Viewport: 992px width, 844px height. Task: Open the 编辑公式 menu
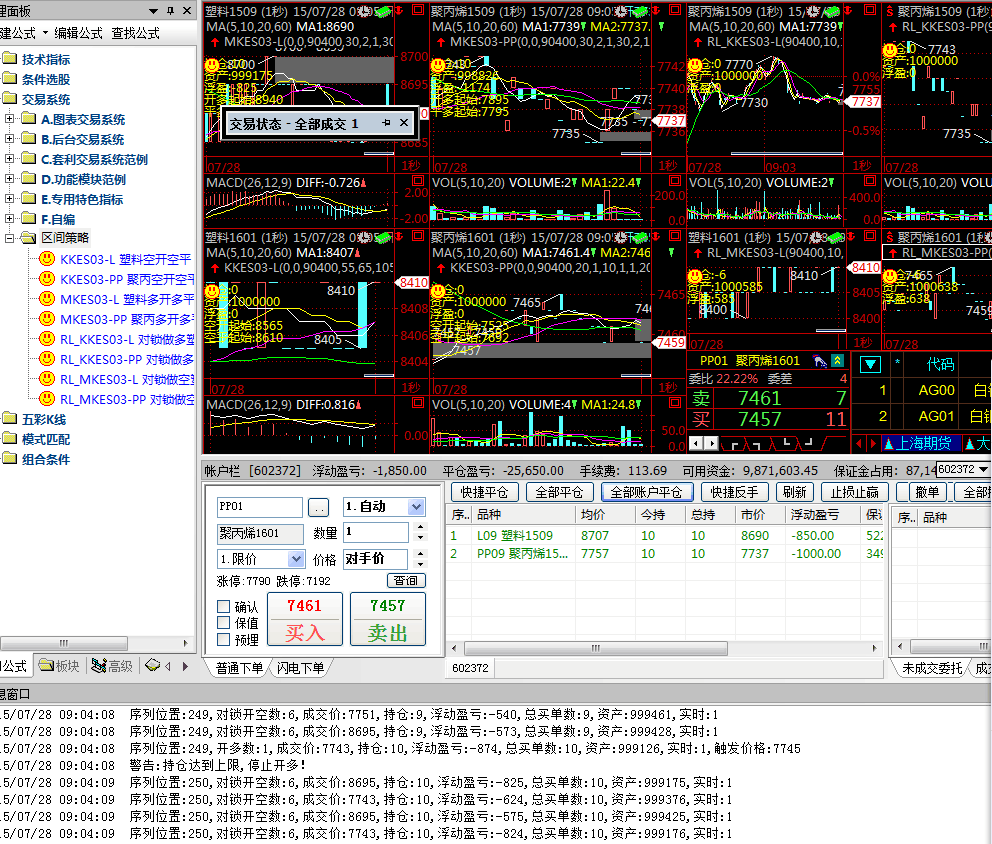pyautogui.click(x=78, y=33)
